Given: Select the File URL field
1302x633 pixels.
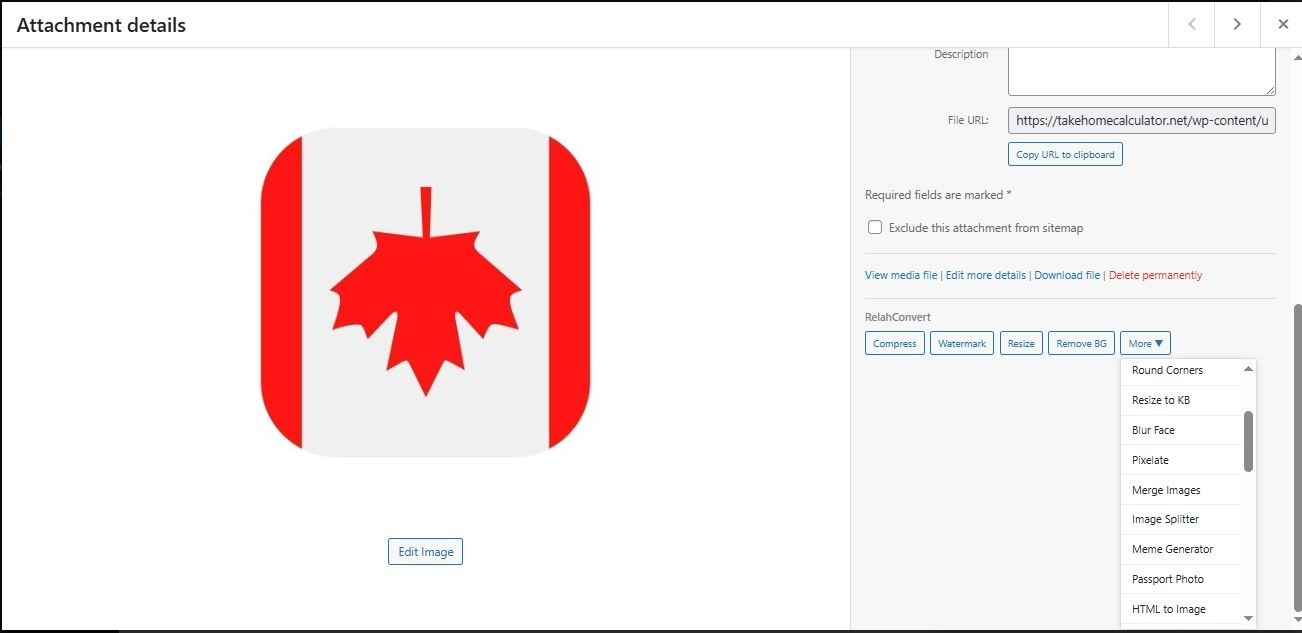Looking at the screenshot, I should (1141, 120).
